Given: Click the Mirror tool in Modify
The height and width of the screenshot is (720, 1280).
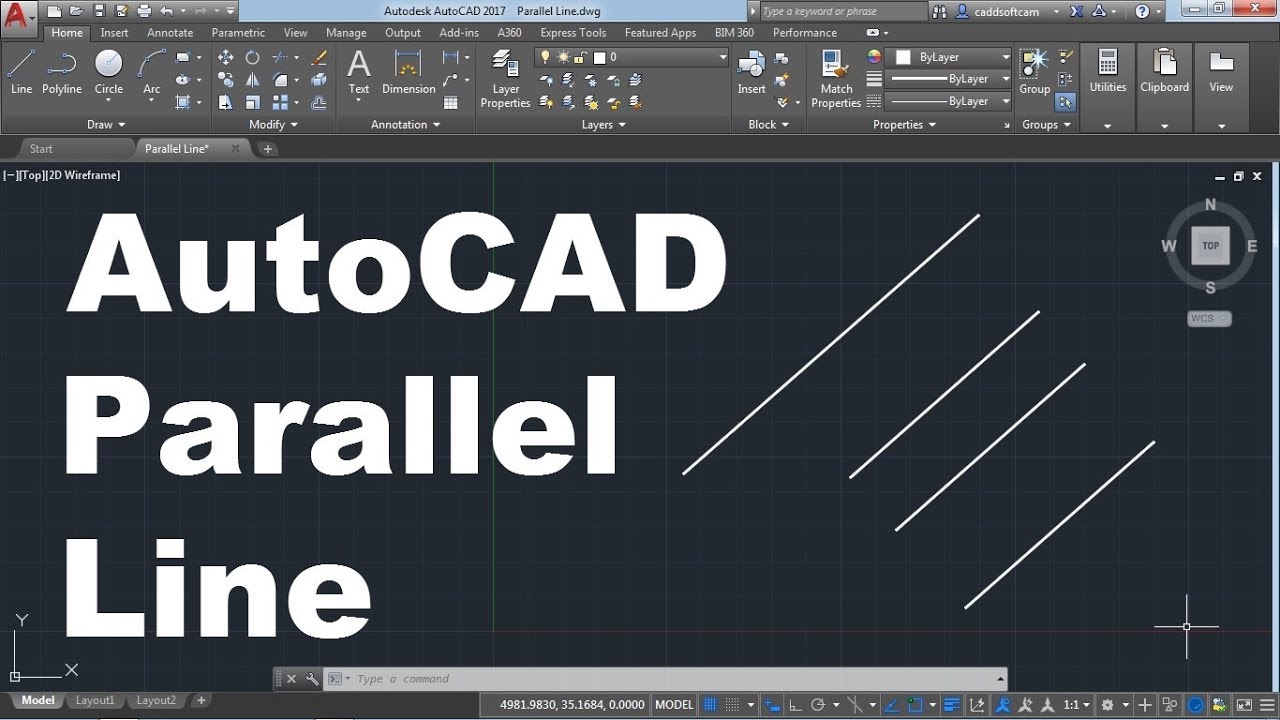Looking at the screenshot, I should (x=253, y=80).
